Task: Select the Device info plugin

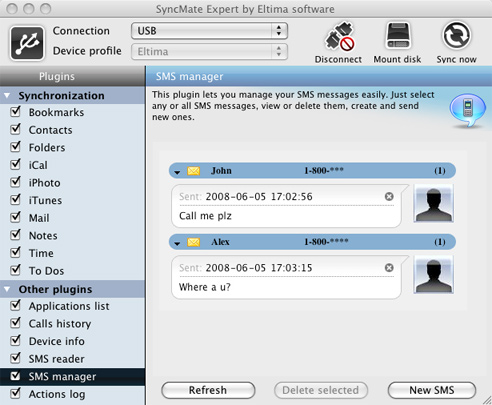Action: tap(57, 341)
